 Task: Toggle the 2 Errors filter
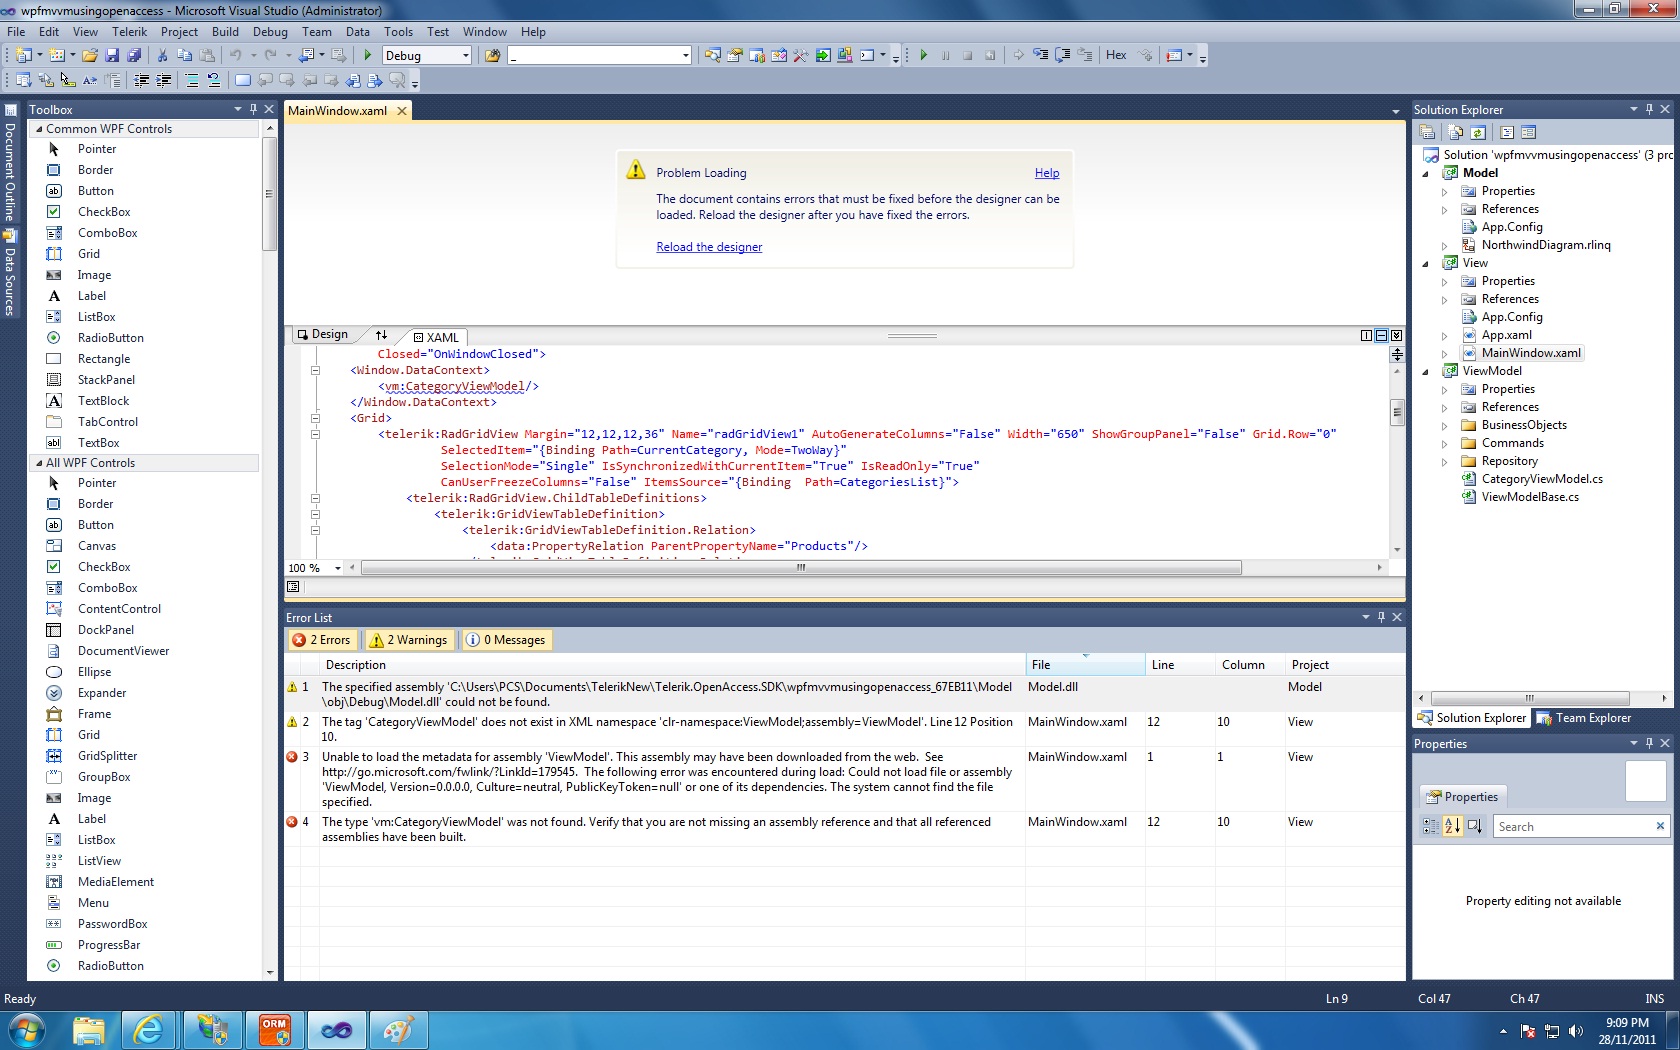tap(322, 640)
